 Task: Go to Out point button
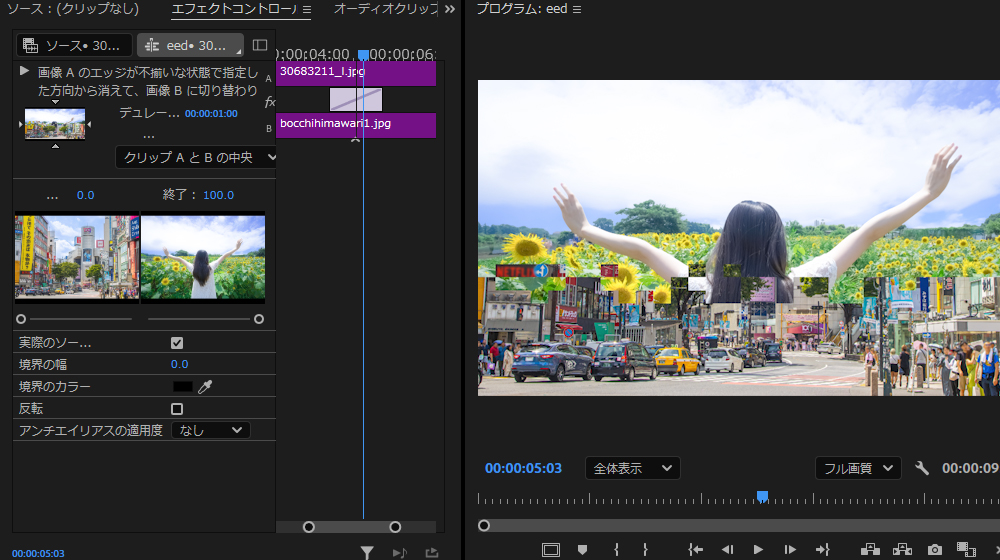click(x=823, y=550)
